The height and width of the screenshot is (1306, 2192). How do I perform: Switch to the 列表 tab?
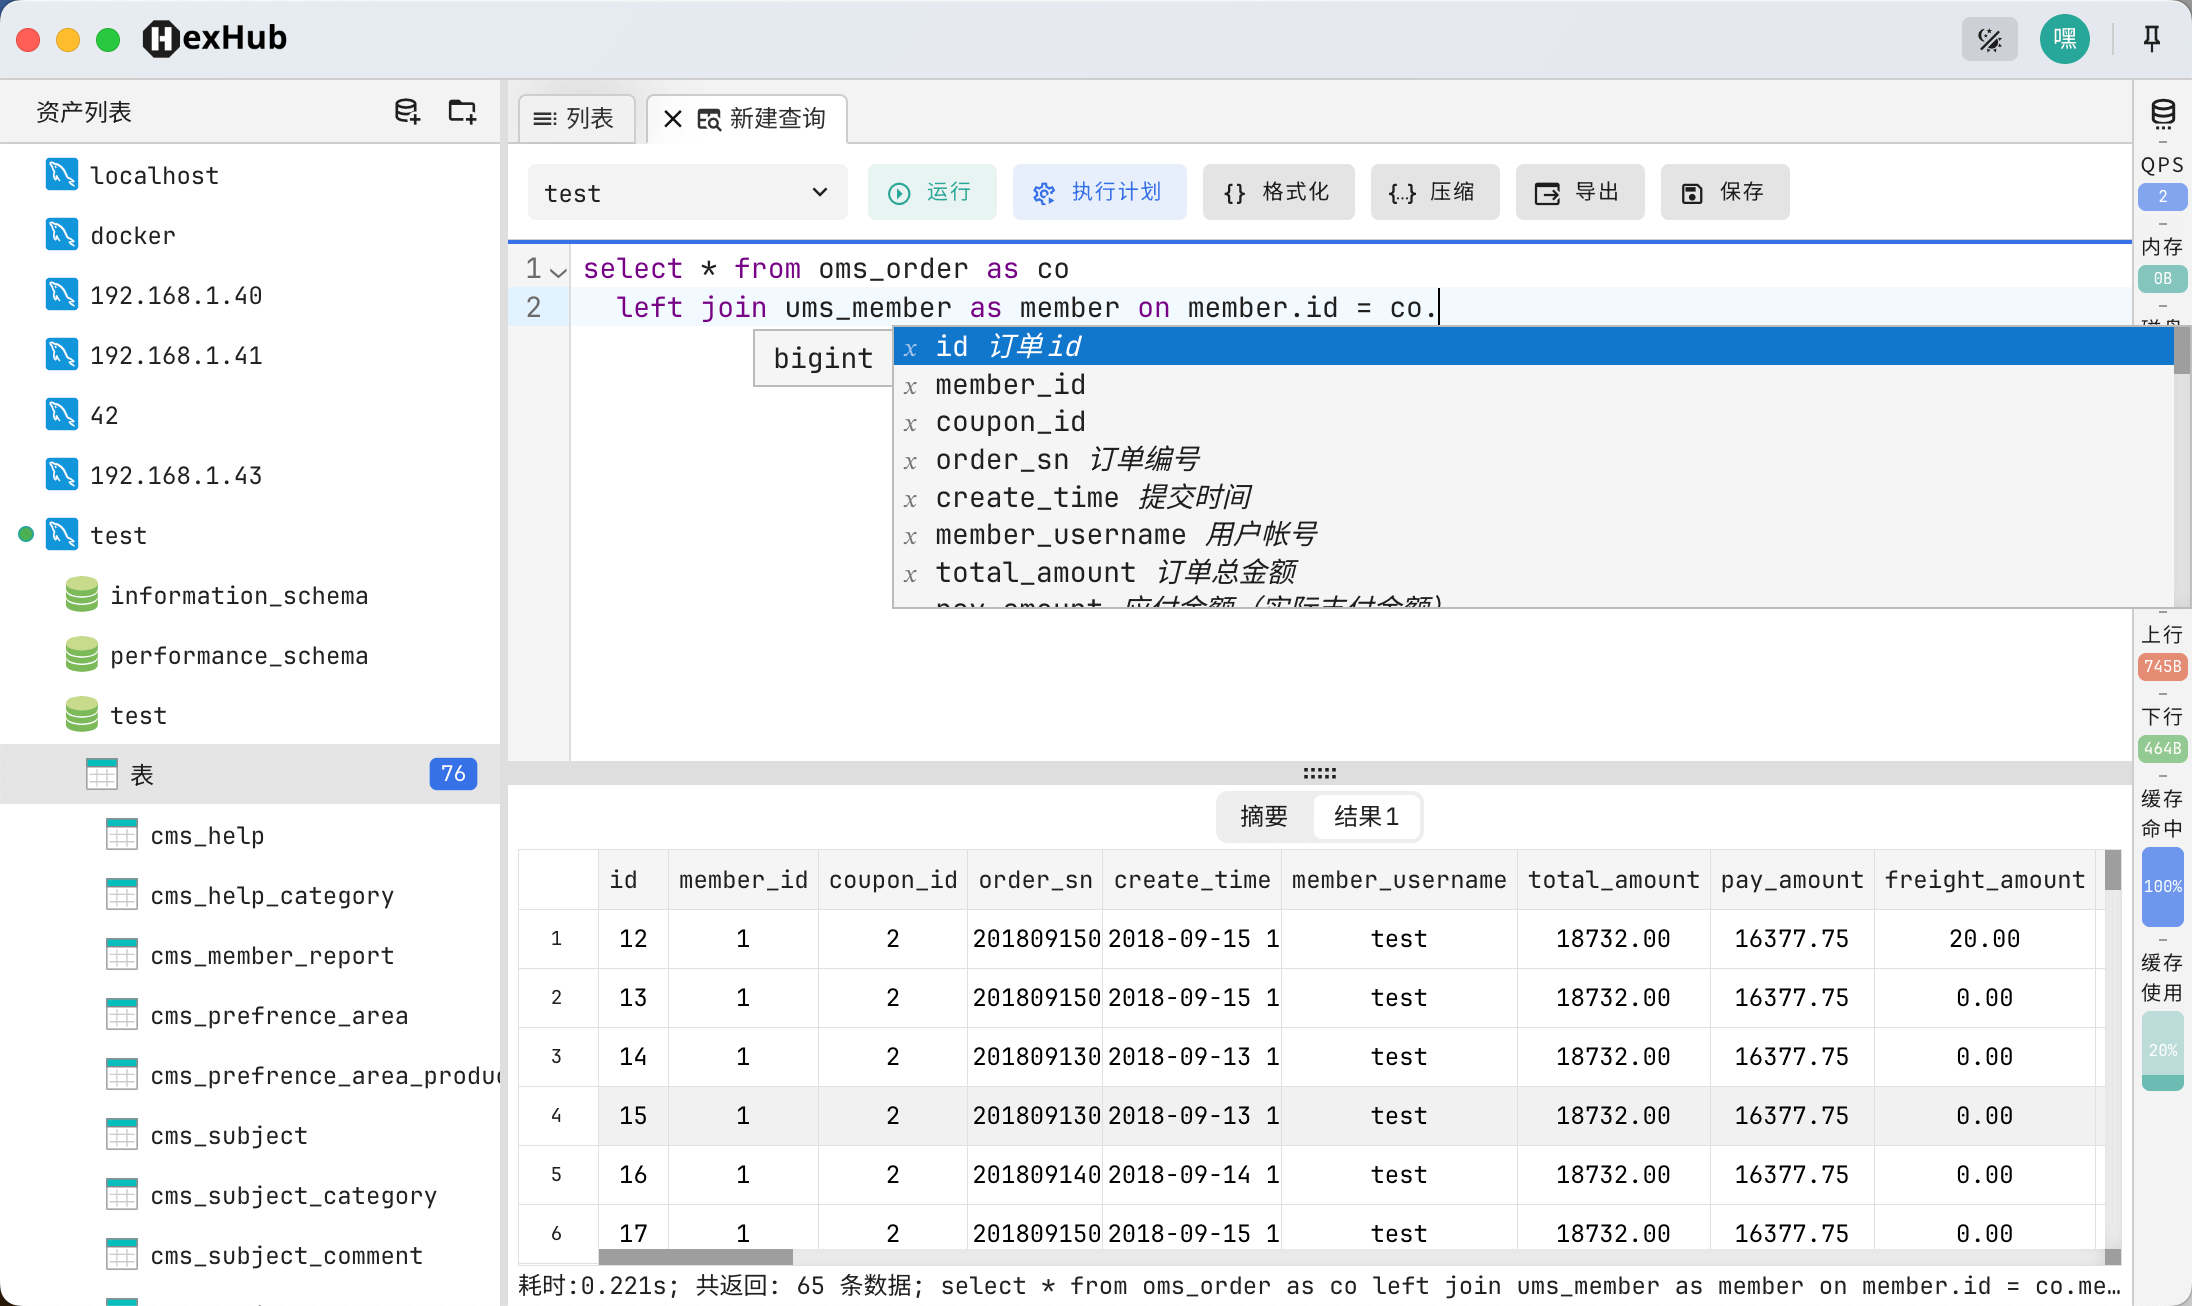click(576, 118)
